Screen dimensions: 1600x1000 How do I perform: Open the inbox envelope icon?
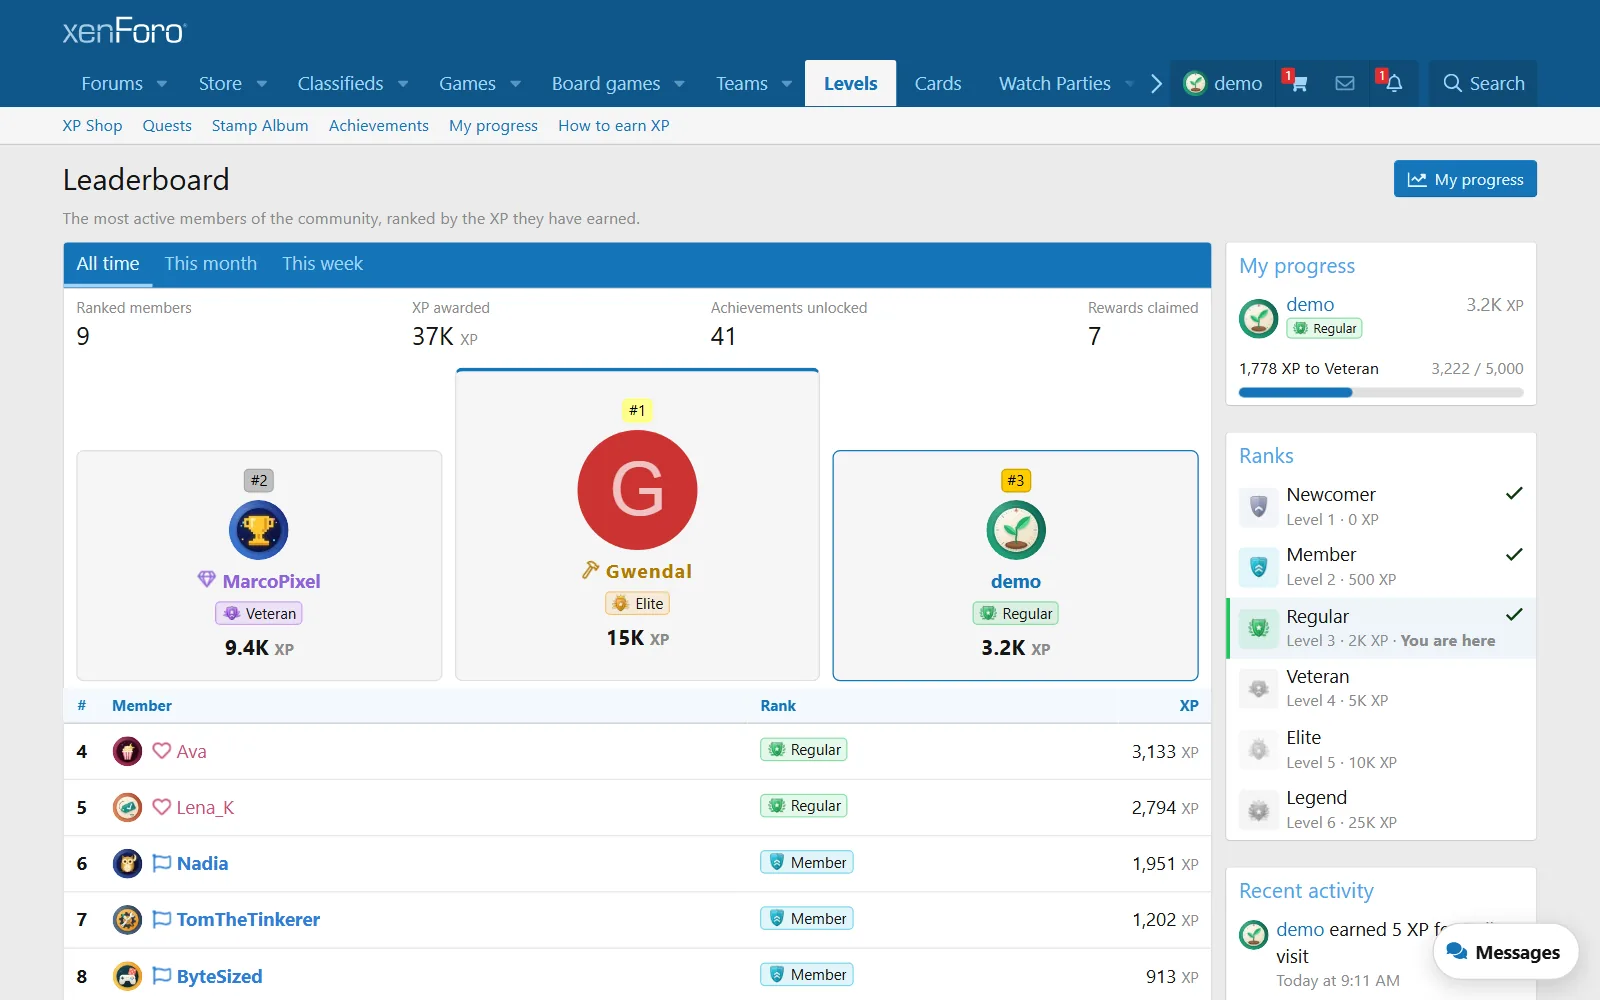1345,84
